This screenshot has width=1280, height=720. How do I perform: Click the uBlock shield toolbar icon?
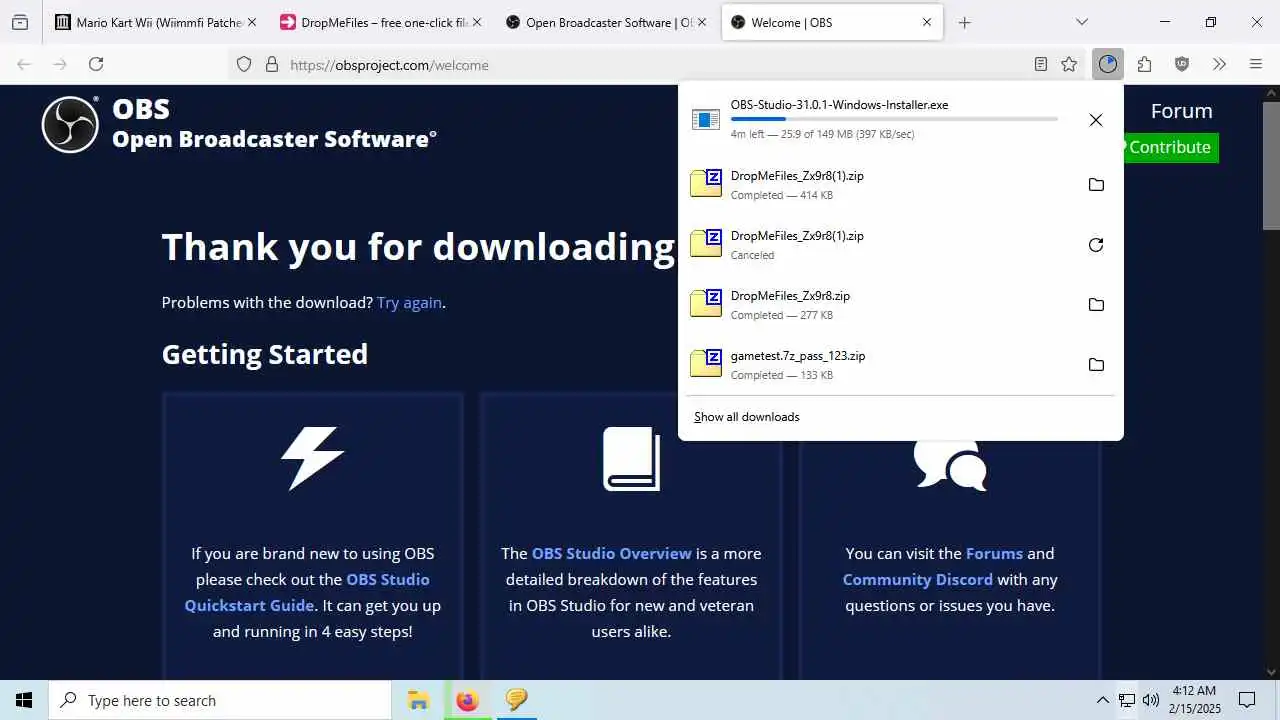pyautogui.click(x=1182, y=64)
